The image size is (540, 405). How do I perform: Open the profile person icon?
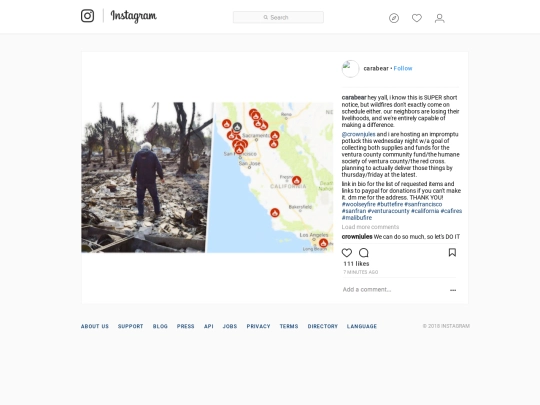(x=439, y=18)
